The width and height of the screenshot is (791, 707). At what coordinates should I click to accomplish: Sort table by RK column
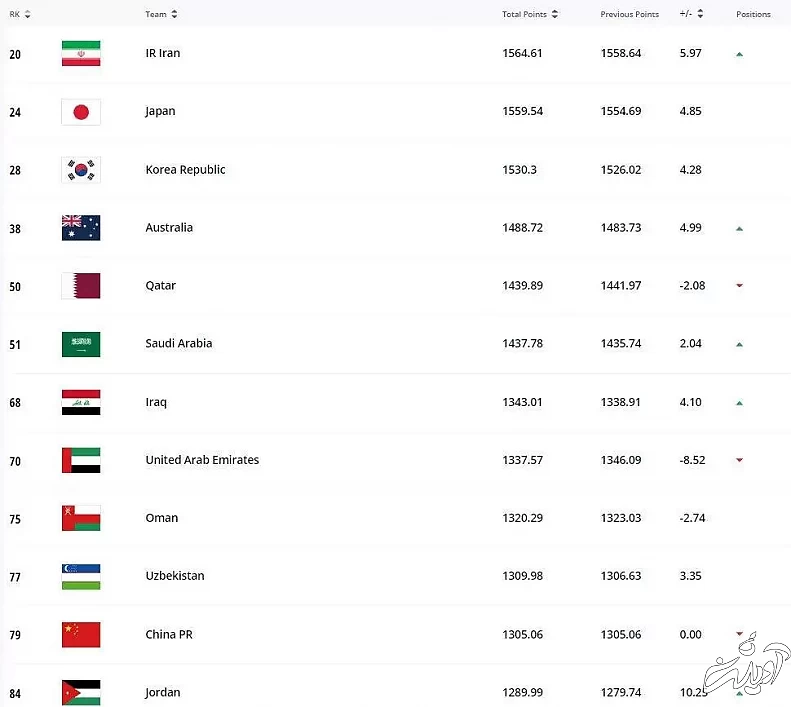point(20,14)
